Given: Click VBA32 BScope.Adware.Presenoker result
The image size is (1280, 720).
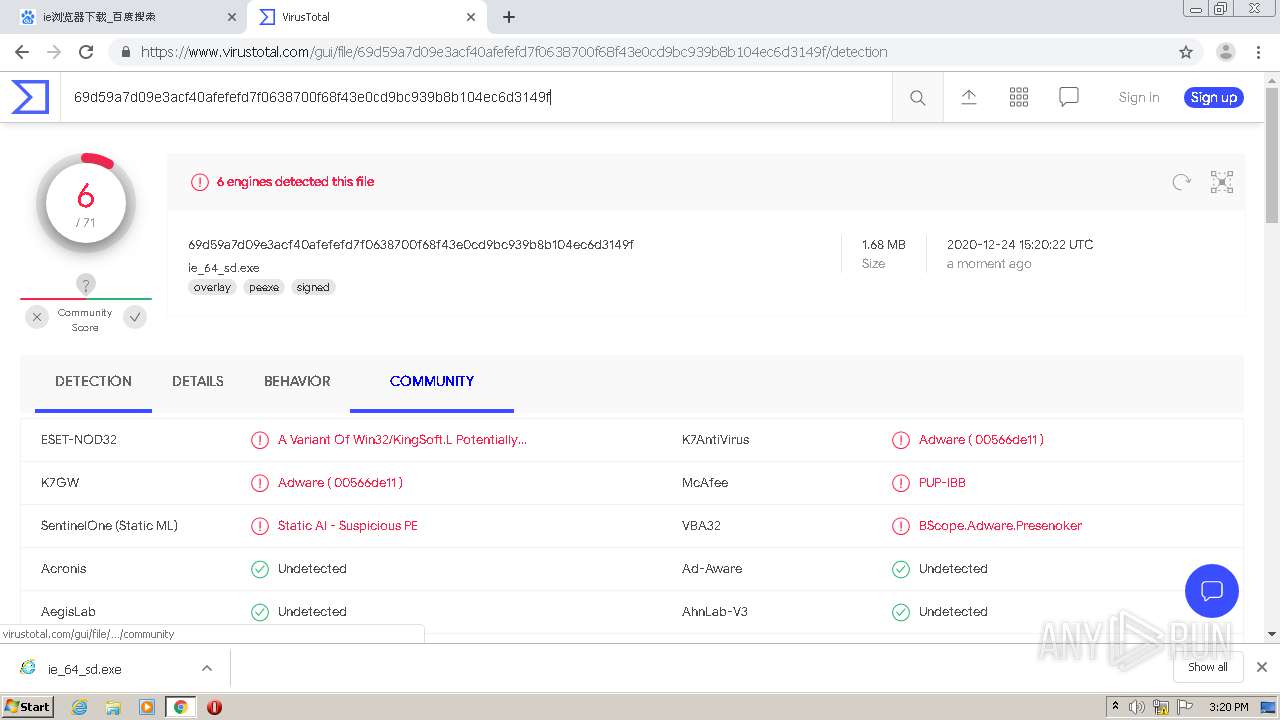Looking at the screenshot, I should tap(1000, 525).
